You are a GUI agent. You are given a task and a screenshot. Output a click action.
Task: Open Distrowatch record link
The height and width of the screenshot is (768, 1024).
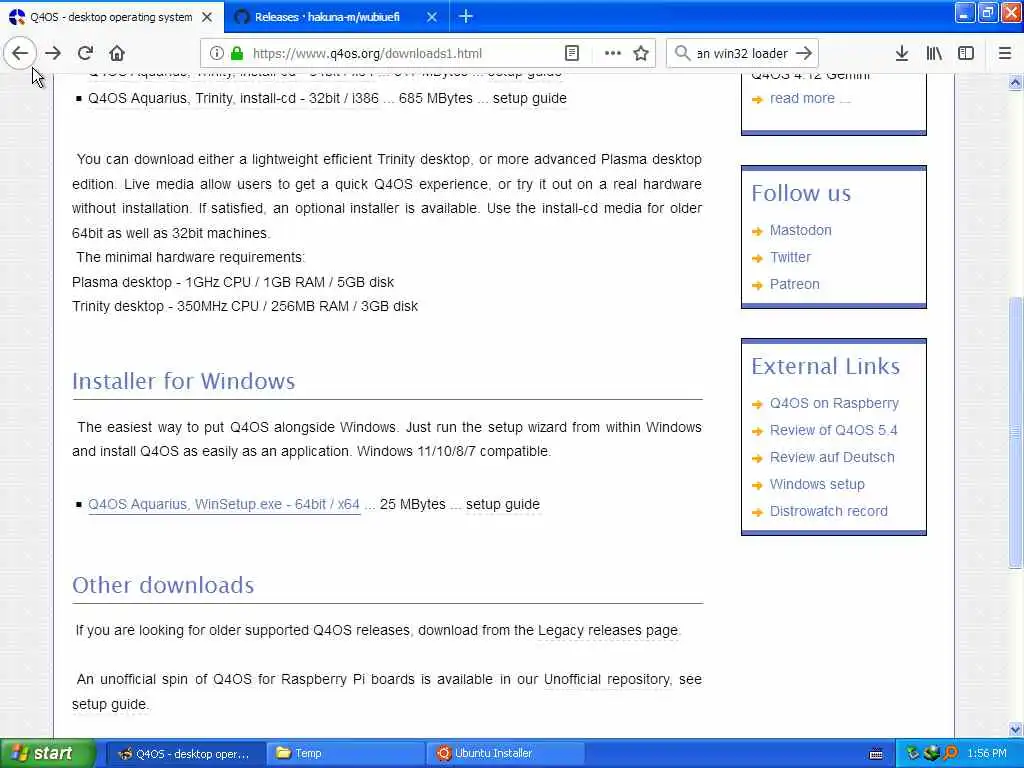click(x=829, y=511)
